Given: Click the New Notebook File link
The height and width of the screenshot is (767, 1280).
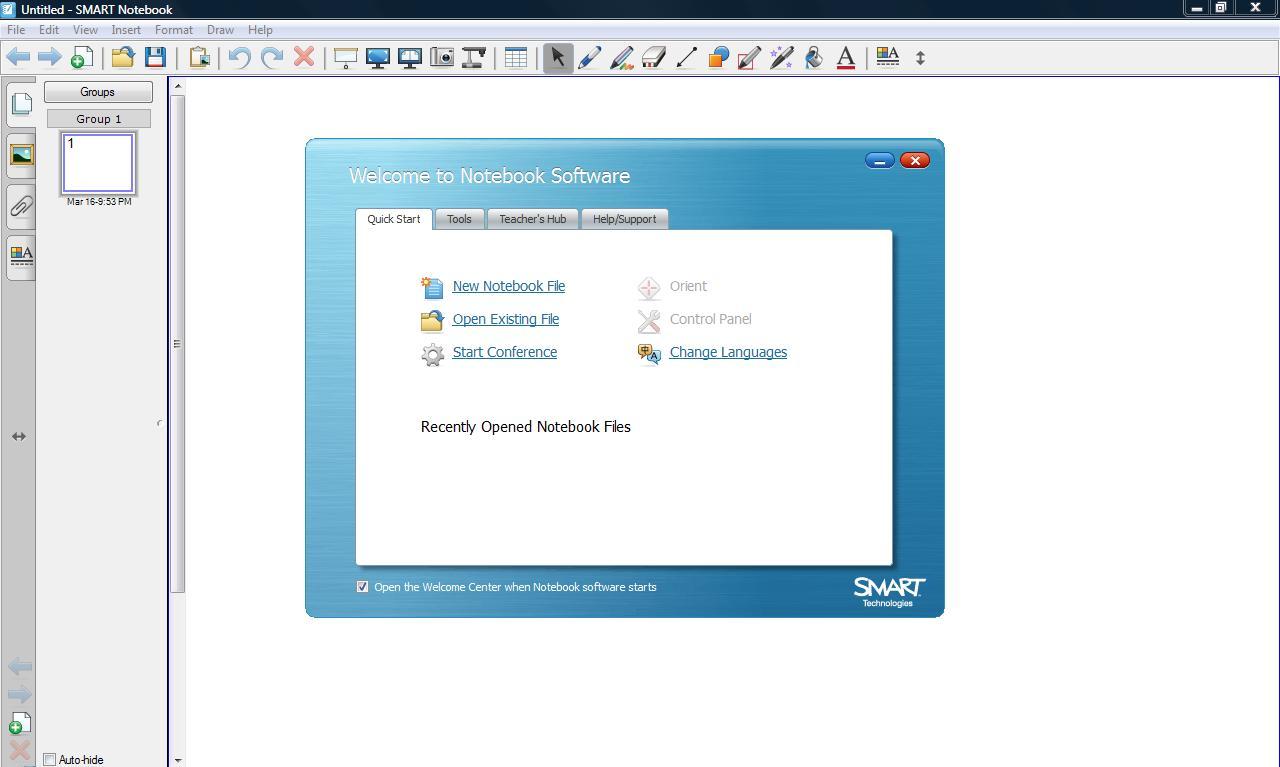Looking at the screenshot, I should (x=508, y=286).
